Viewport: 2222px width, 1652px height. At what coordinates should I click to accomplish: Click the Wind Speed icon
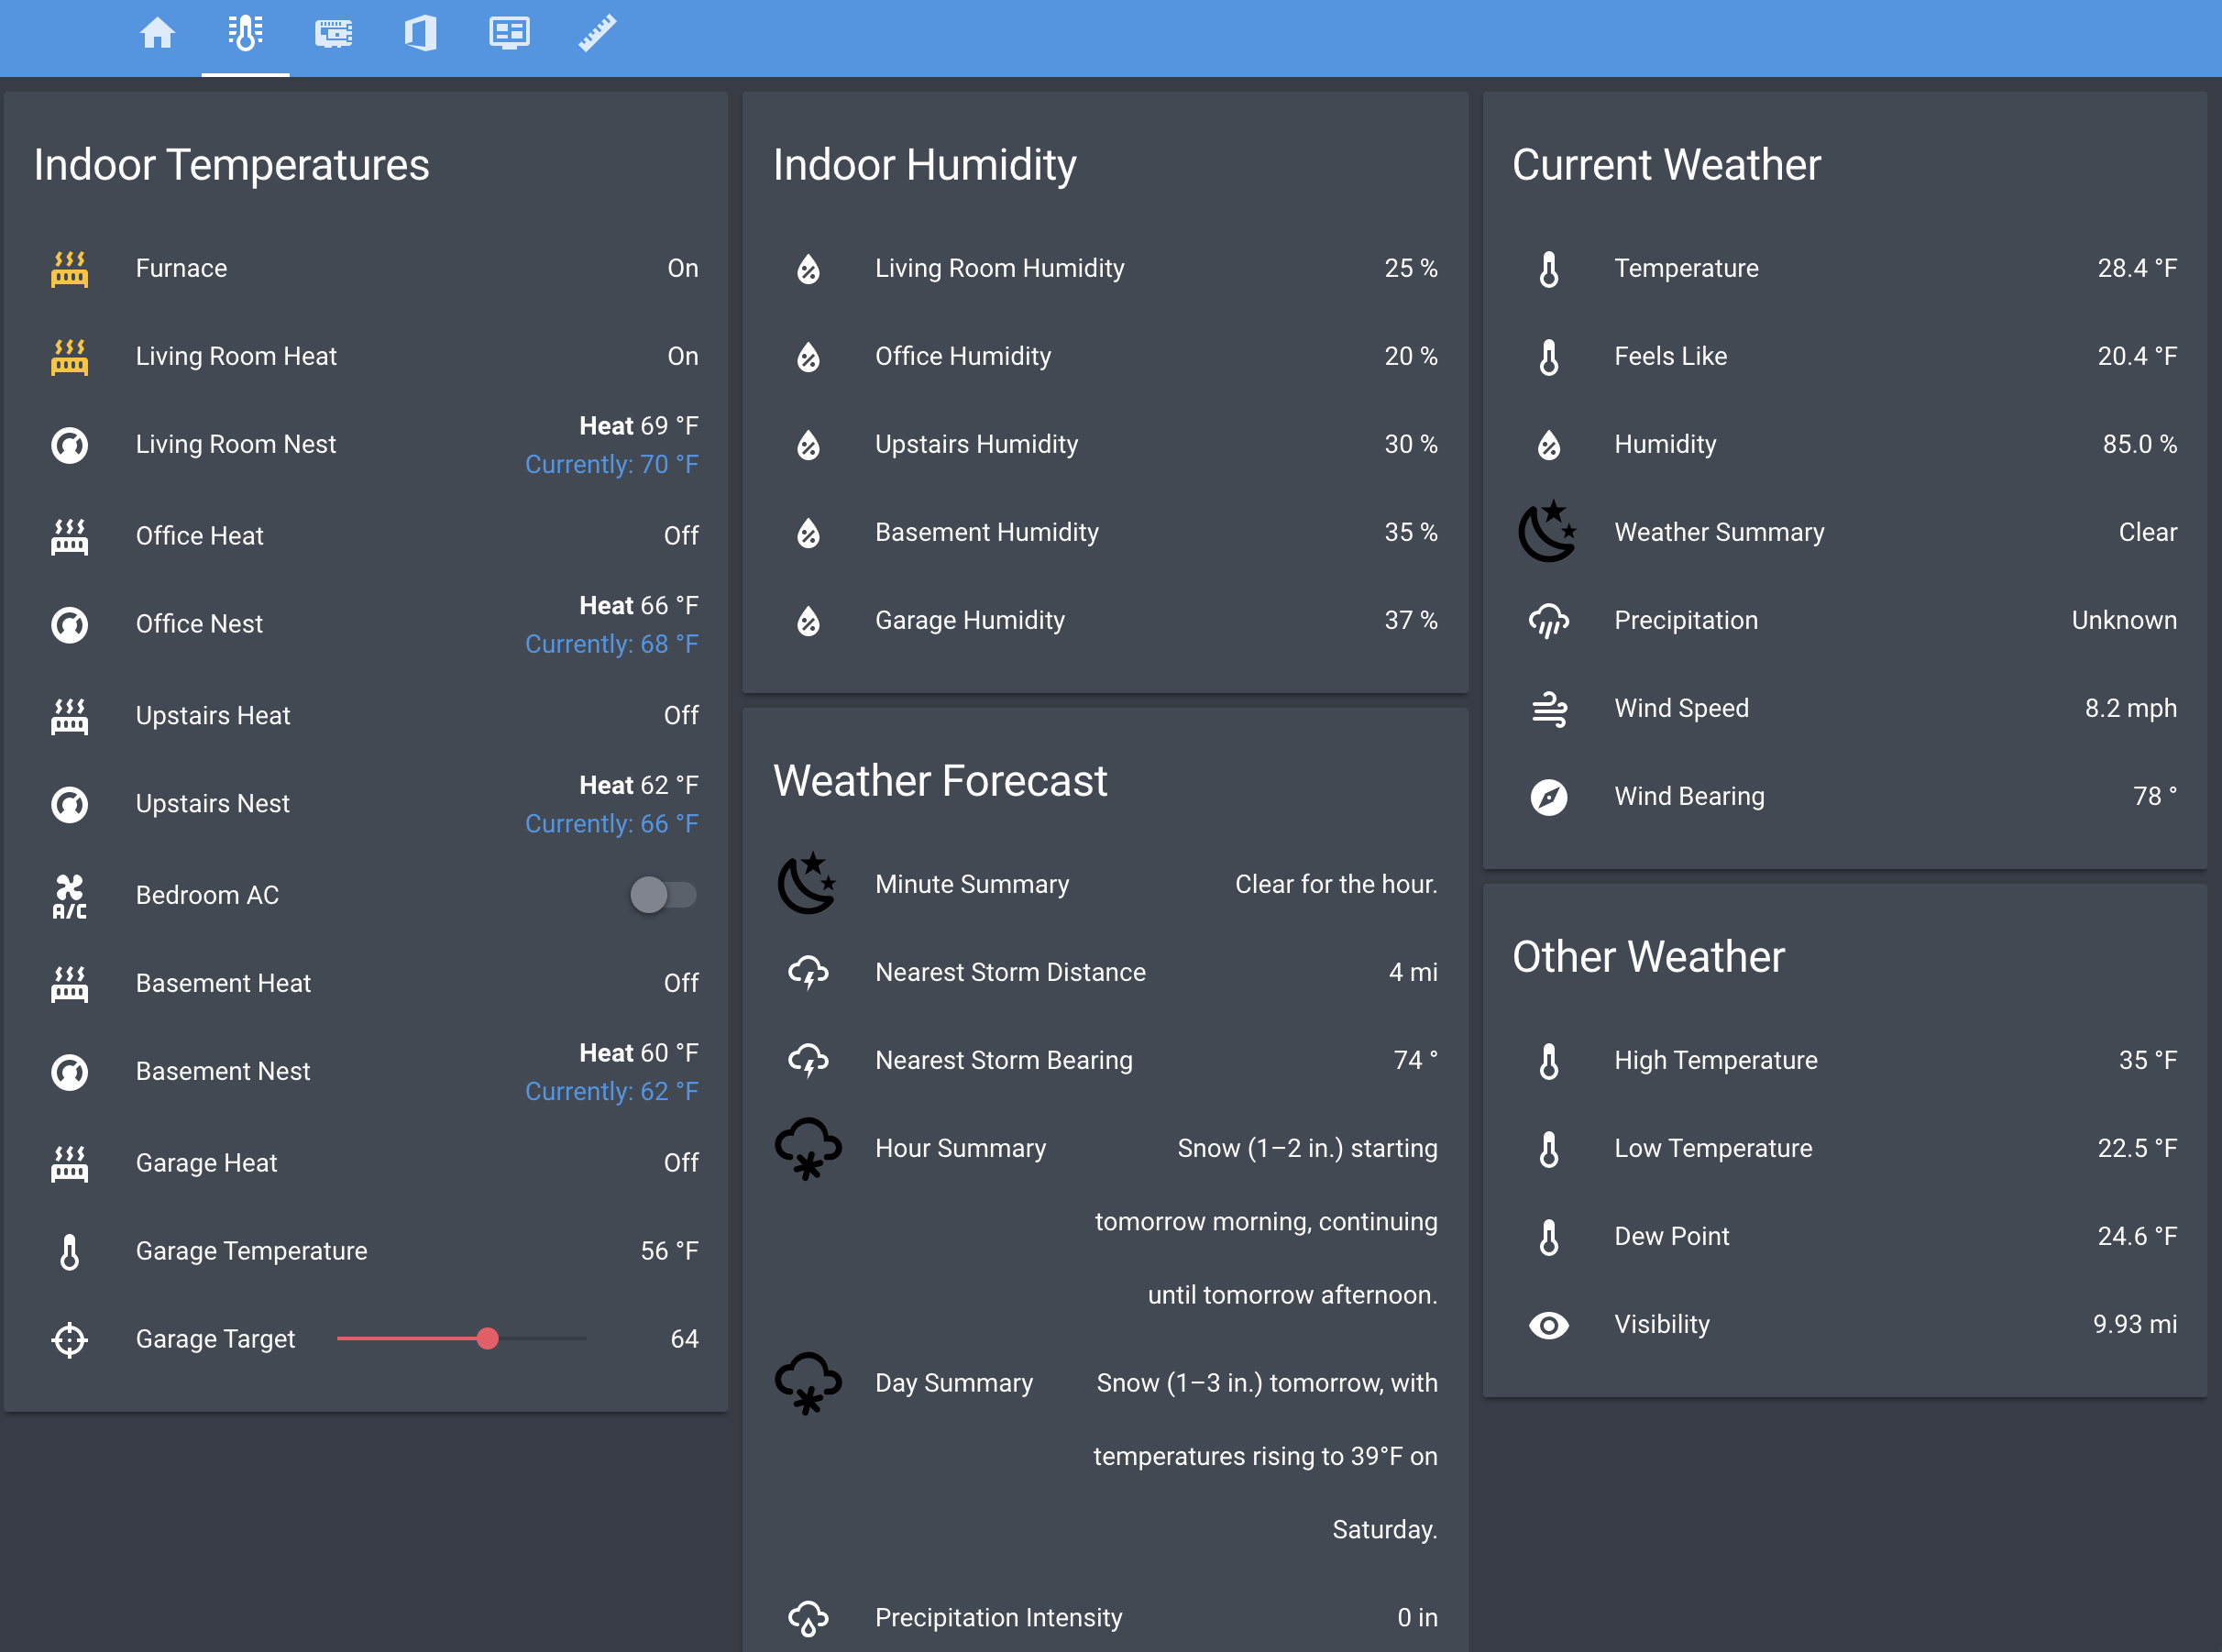click(1548, 708)
